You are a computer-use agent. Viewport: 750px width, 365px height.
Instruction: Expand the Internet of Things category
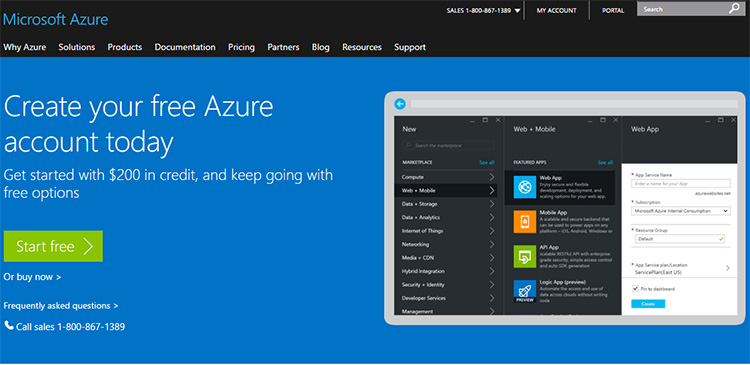pos(492,231)
